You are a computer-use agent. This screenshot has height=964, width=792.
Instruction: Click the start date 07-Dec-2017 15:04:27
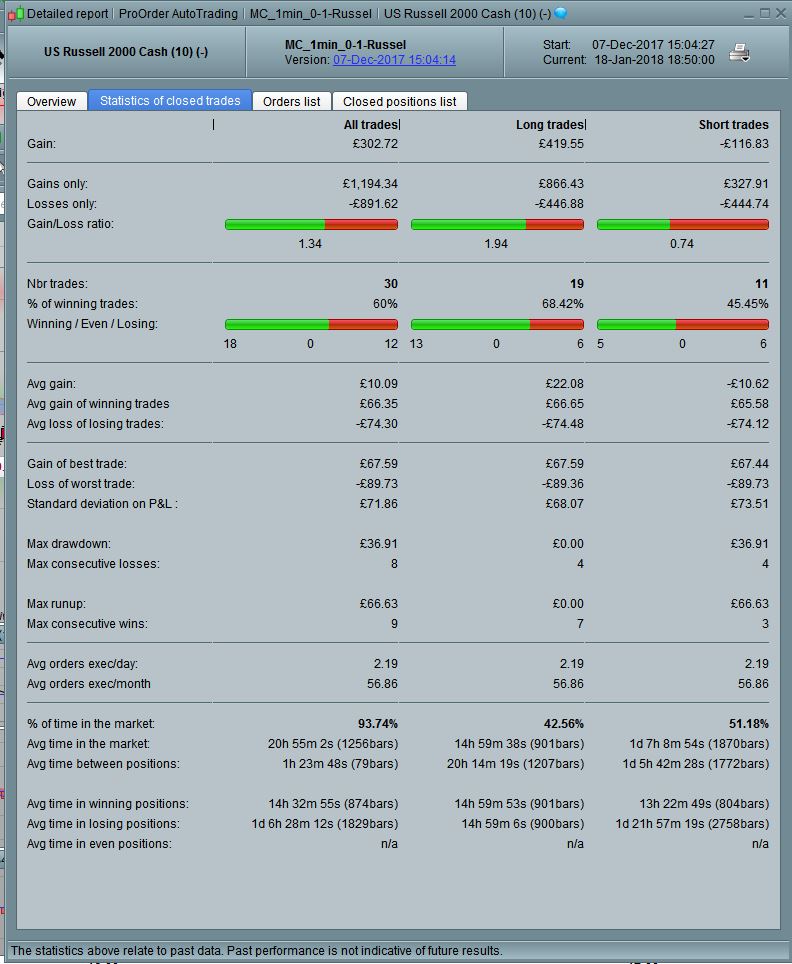click(x=653, y=45)
